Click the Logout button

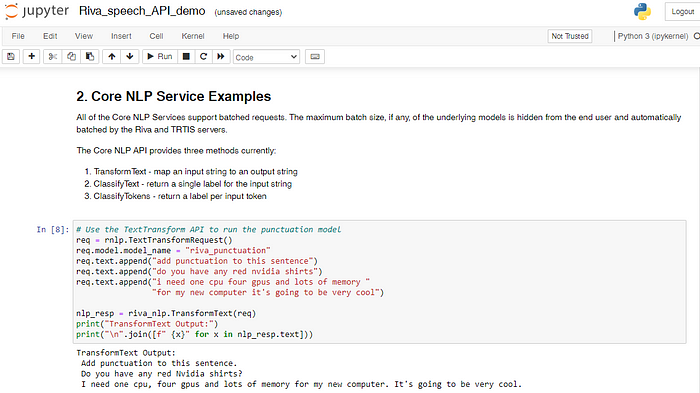point(682,12)
